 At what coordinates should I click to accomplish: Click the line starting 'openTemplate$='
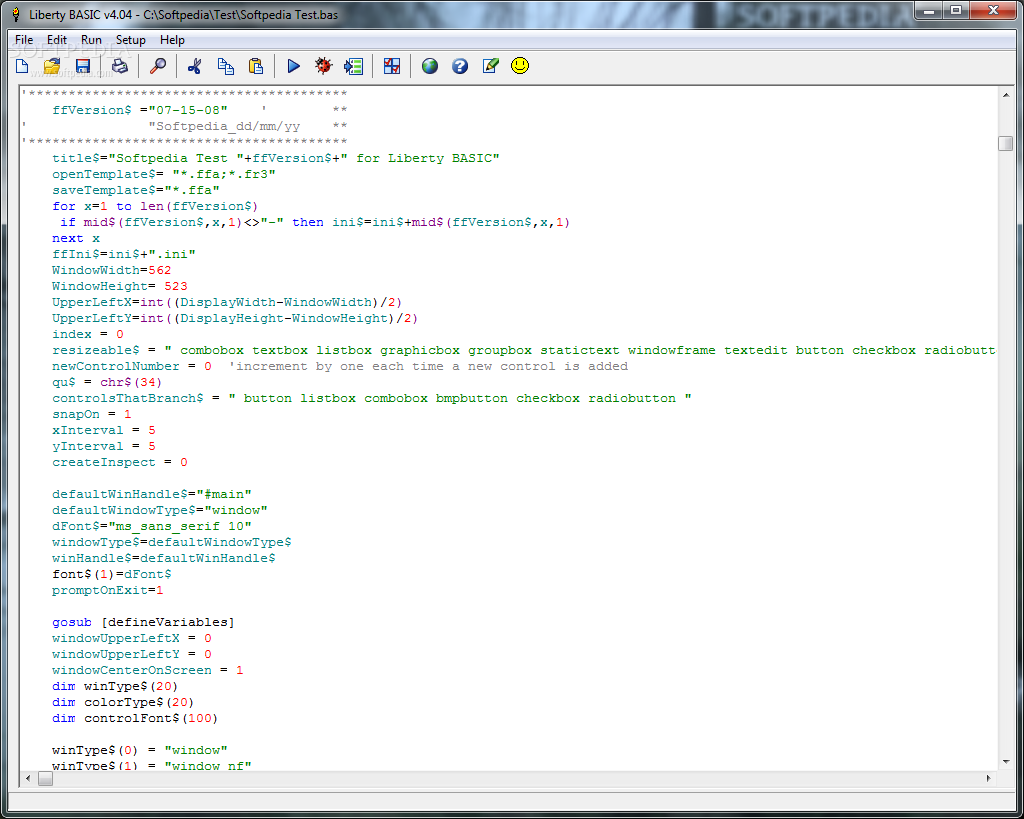(164, 174)
